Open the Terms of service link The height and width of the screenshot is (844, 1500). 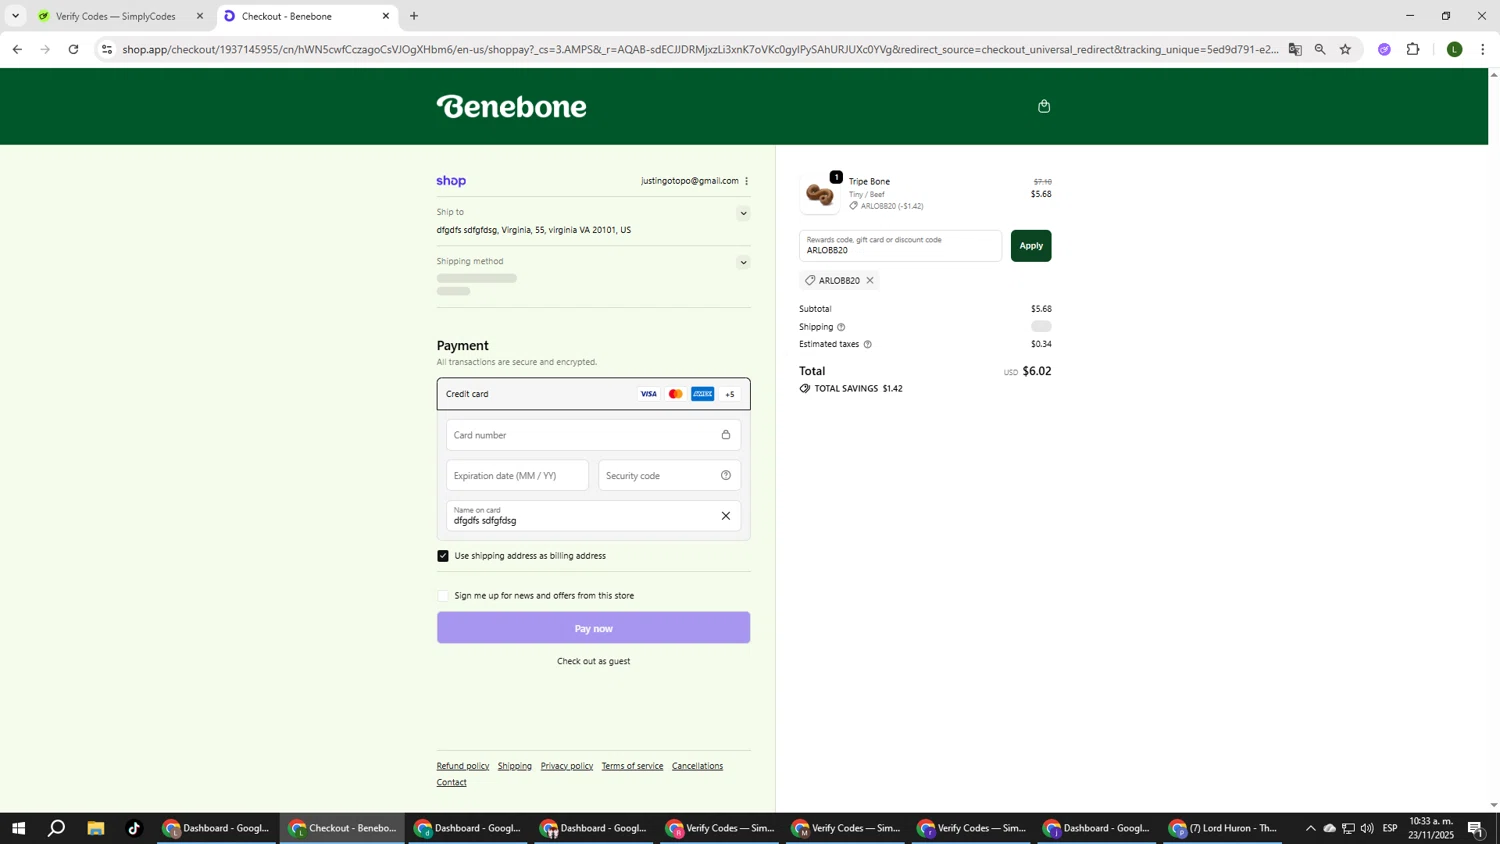[x=632, y=766]
